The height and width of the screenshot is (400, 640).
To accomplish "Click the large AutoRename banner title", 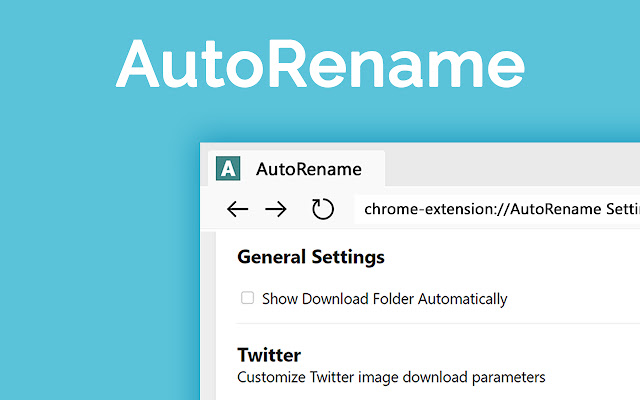I will tap(320, 64).
